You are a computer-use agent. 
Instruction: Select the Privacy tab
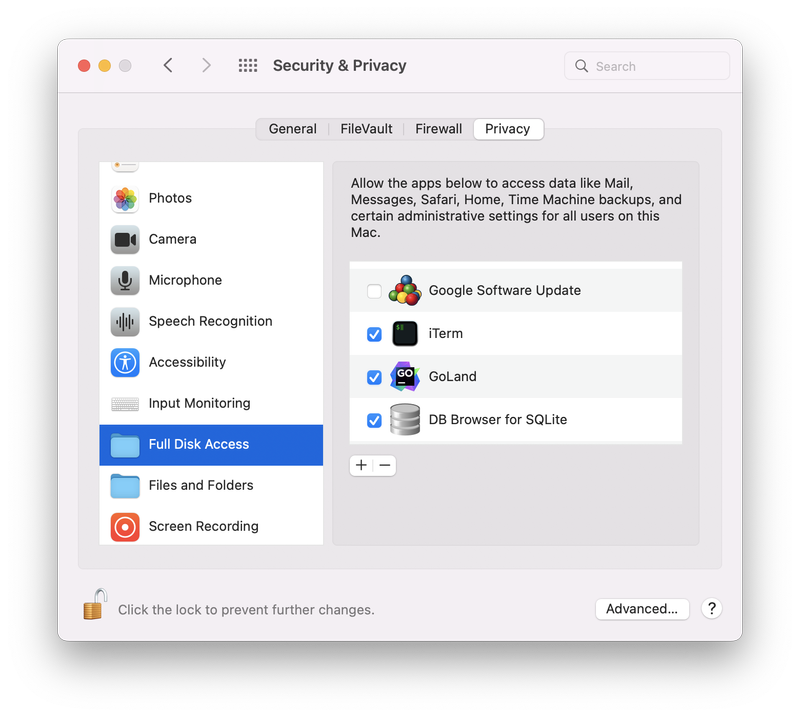click(508, 129)
